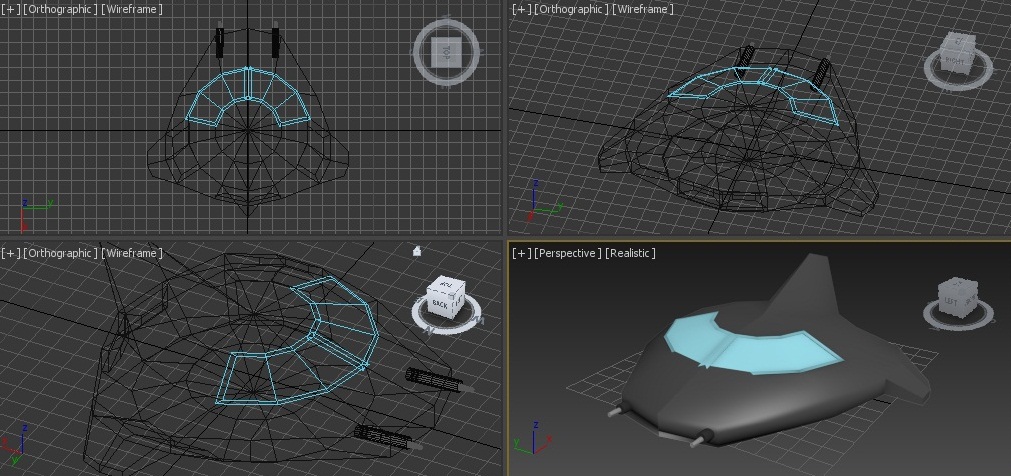Open the [+] menu of the bottom-left viewport
The height and width of the screenshot is (476, 1011).
[10, 253]
